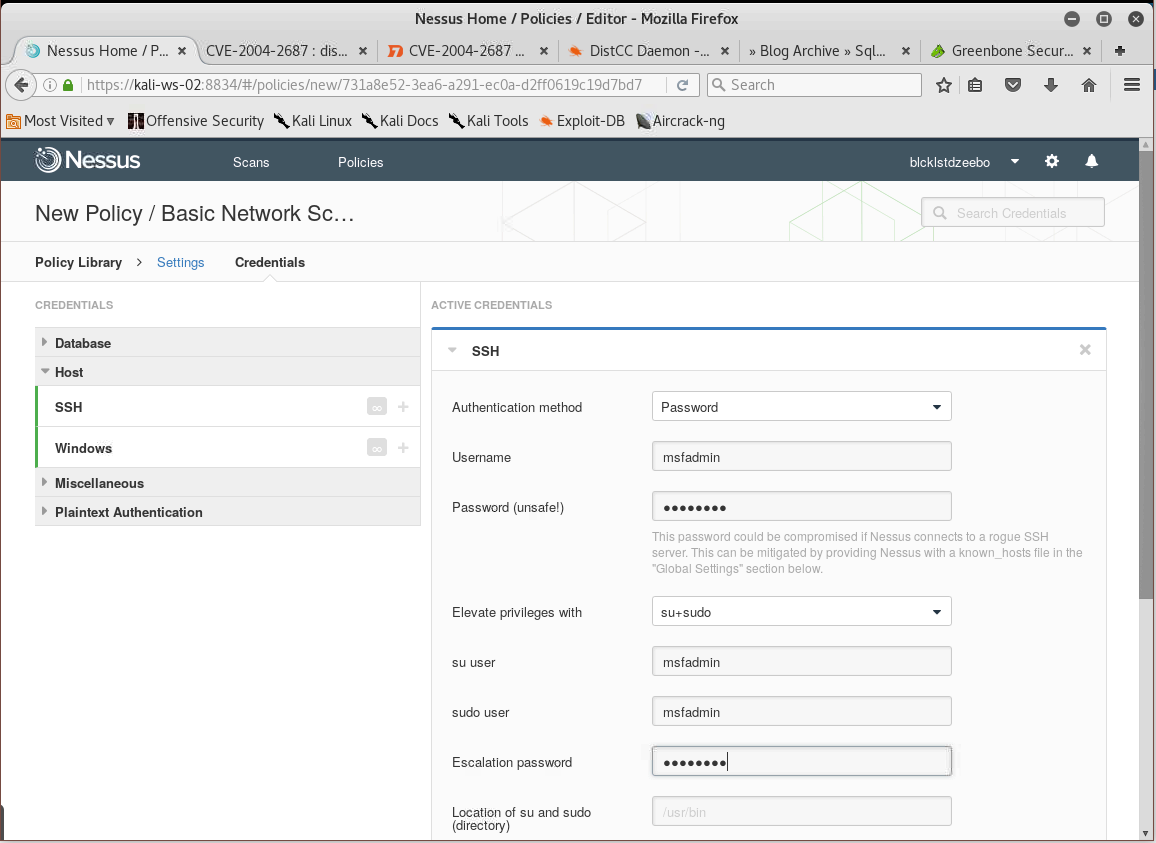Expand the Miscellaneous credentials category
The image size is (1156, 843).
click(x=98, y=483)
